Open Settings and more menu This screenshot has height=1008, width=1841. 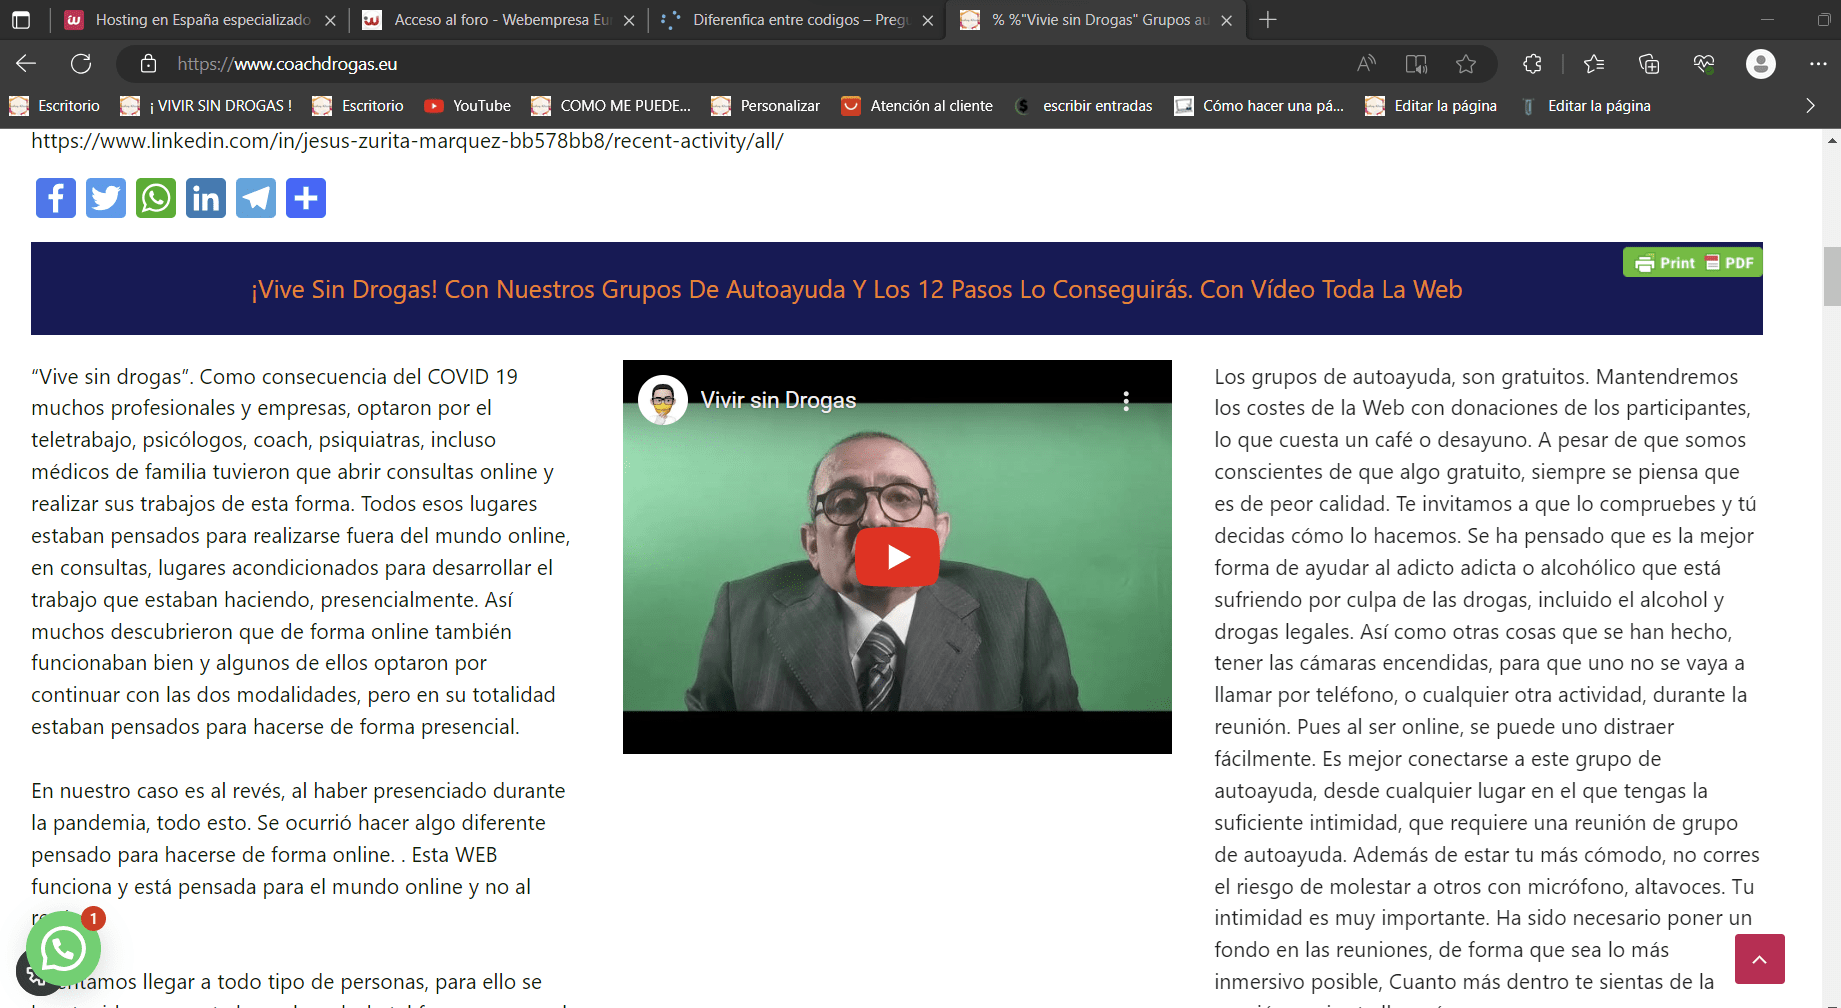tap(1818, 64)
